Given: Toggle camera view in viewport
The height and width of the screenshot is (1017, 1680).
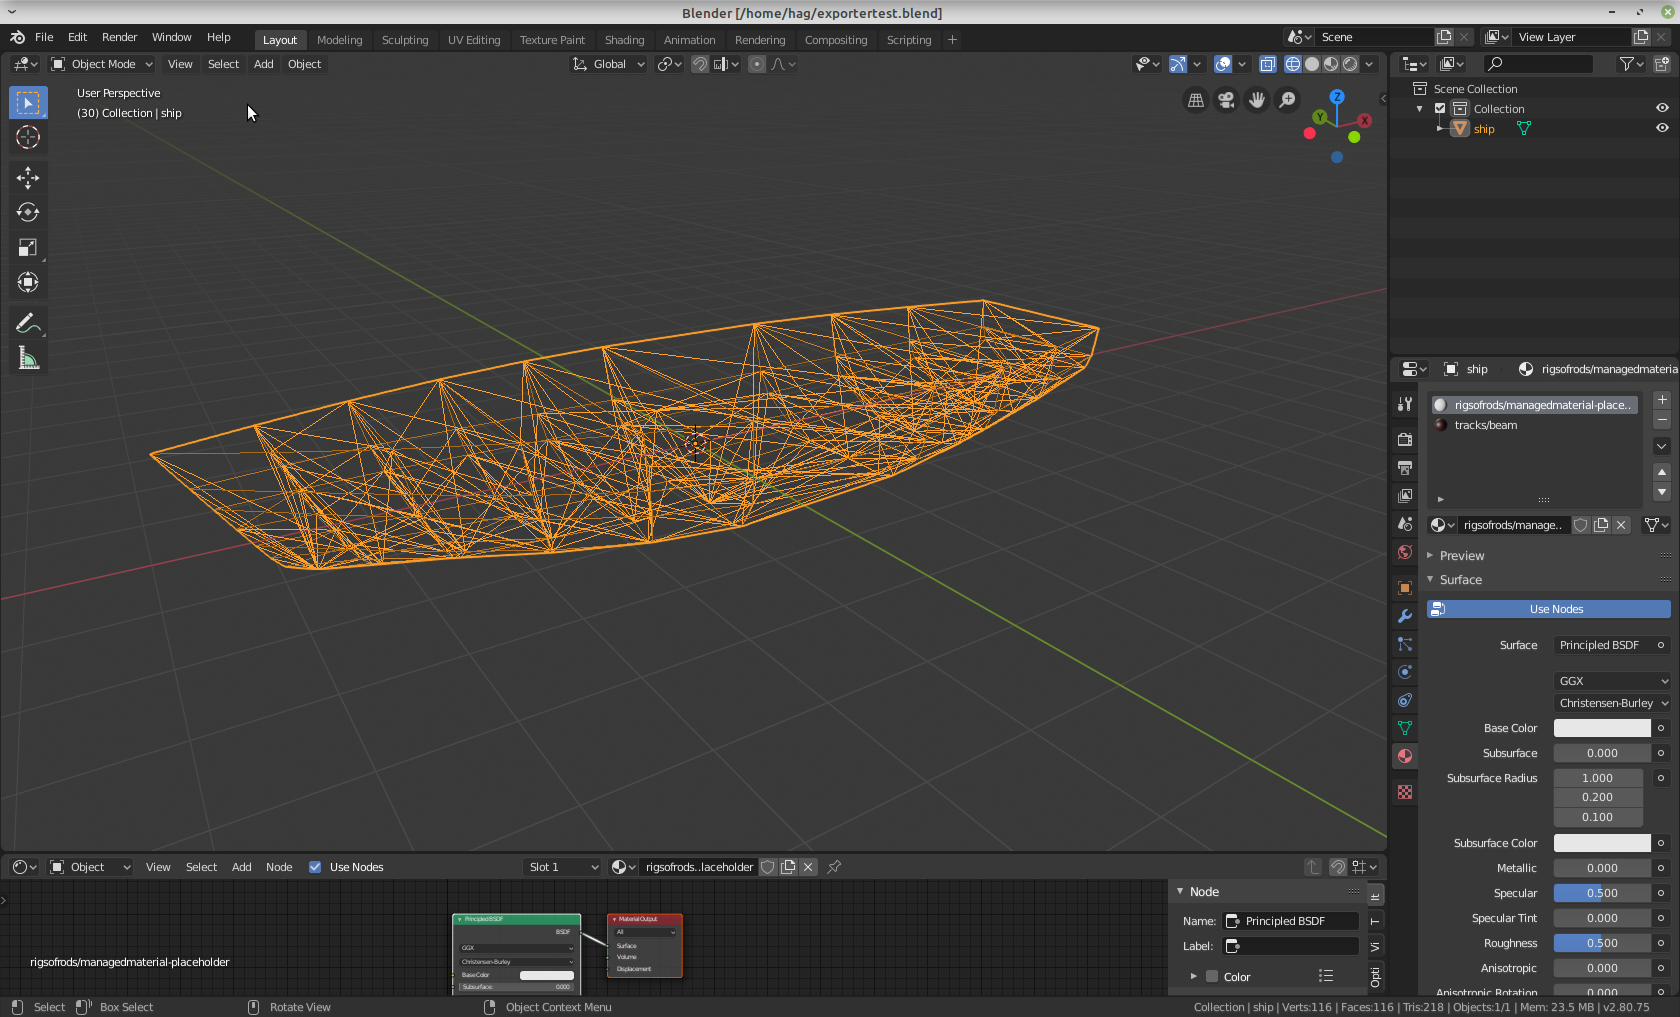Looking at the screenshot, I should (1226, 100).
